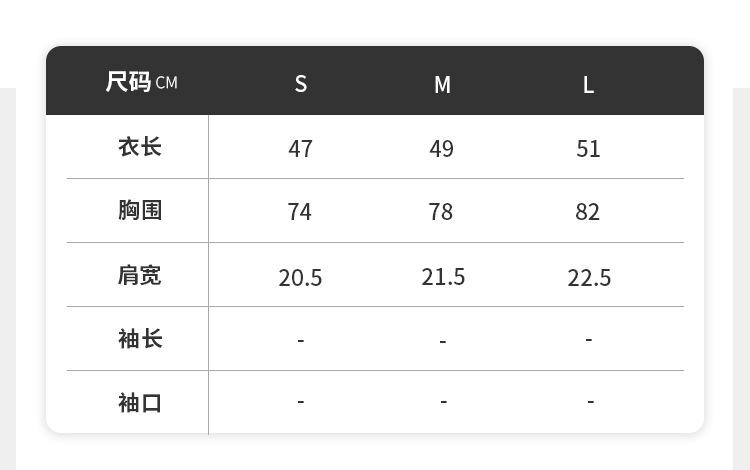Click the 袖长 dash under size M

coord(443,341)
